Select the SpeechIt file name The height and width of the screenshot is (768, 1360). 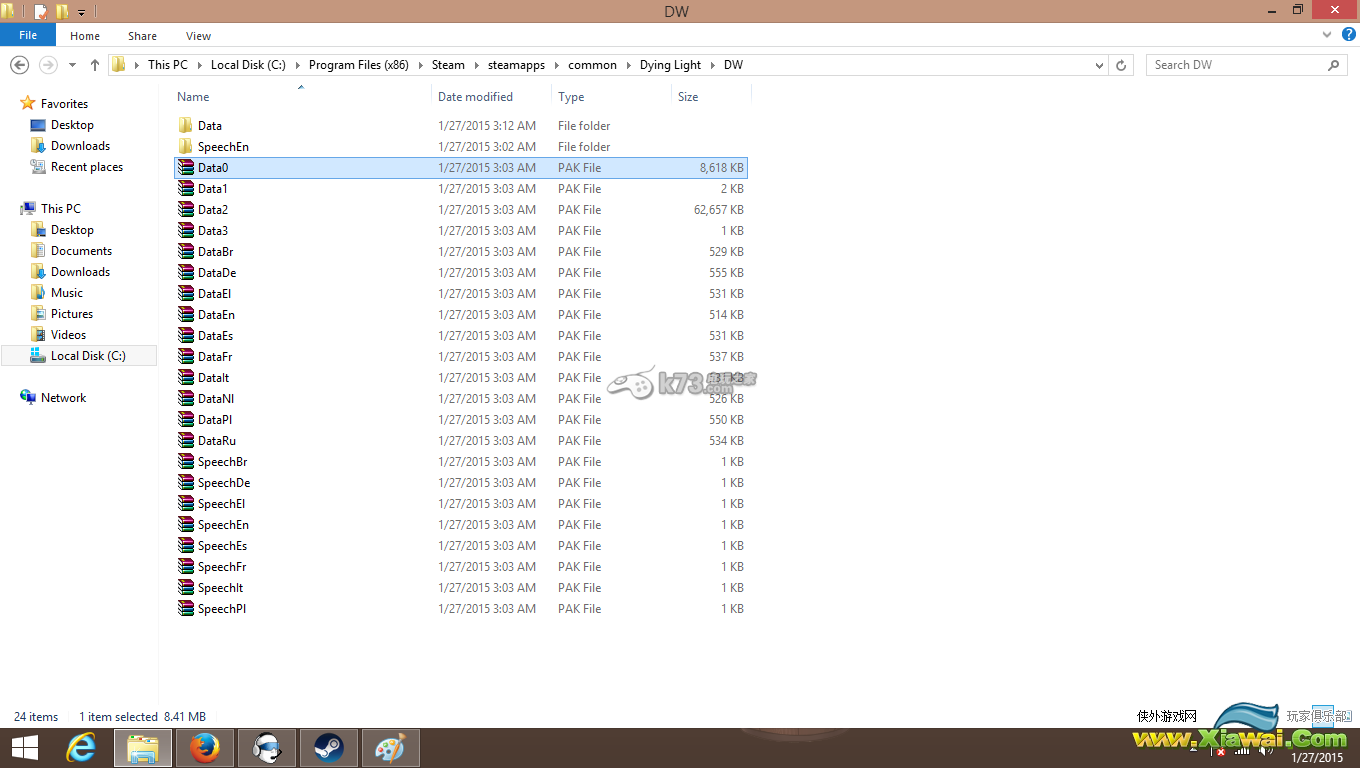(220, 588)
